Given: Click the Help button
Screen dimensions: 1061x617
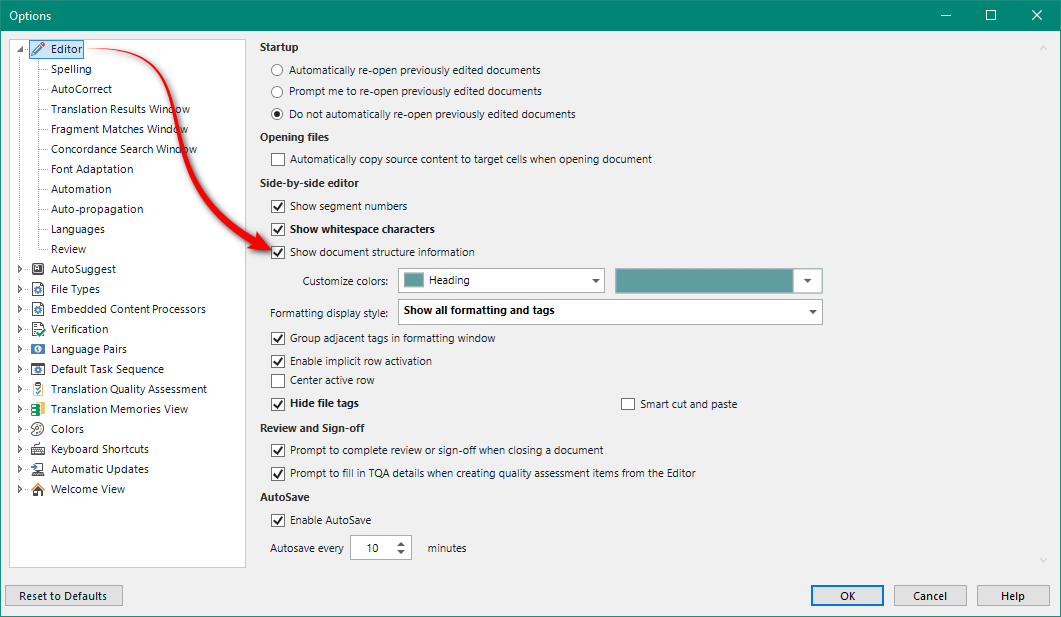Looking at the screenshot, I should tap(1012, 596).
